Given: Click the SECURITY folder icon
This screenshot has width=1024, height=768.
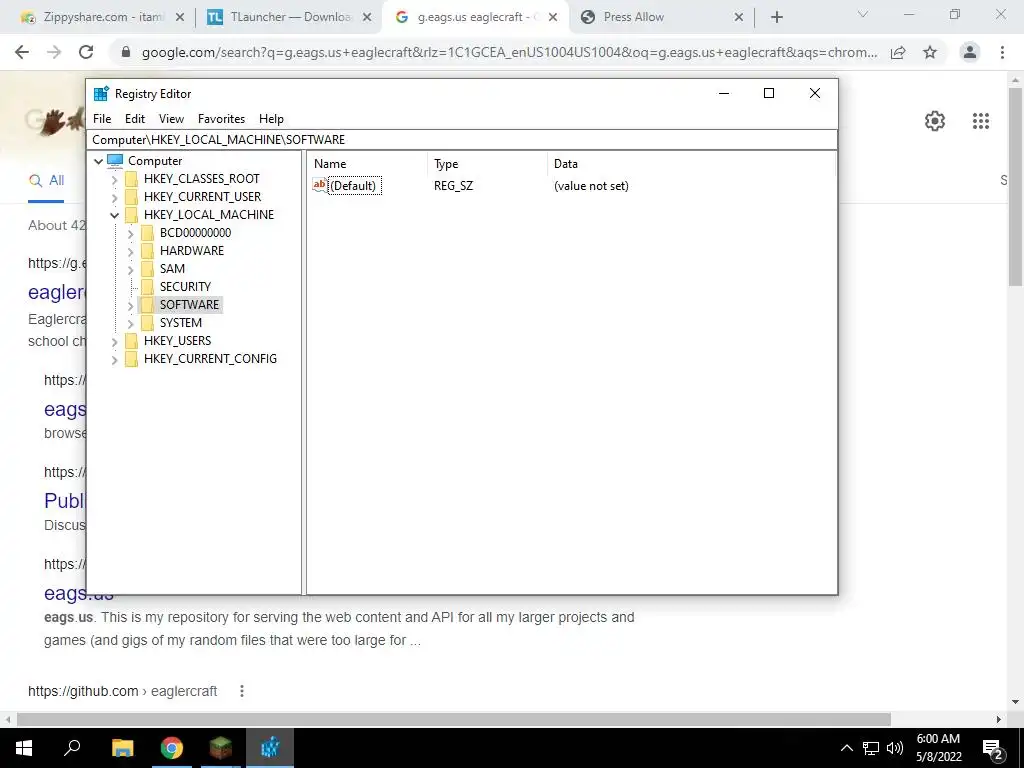Looking at the screenshot, I should tap(148, 287).
